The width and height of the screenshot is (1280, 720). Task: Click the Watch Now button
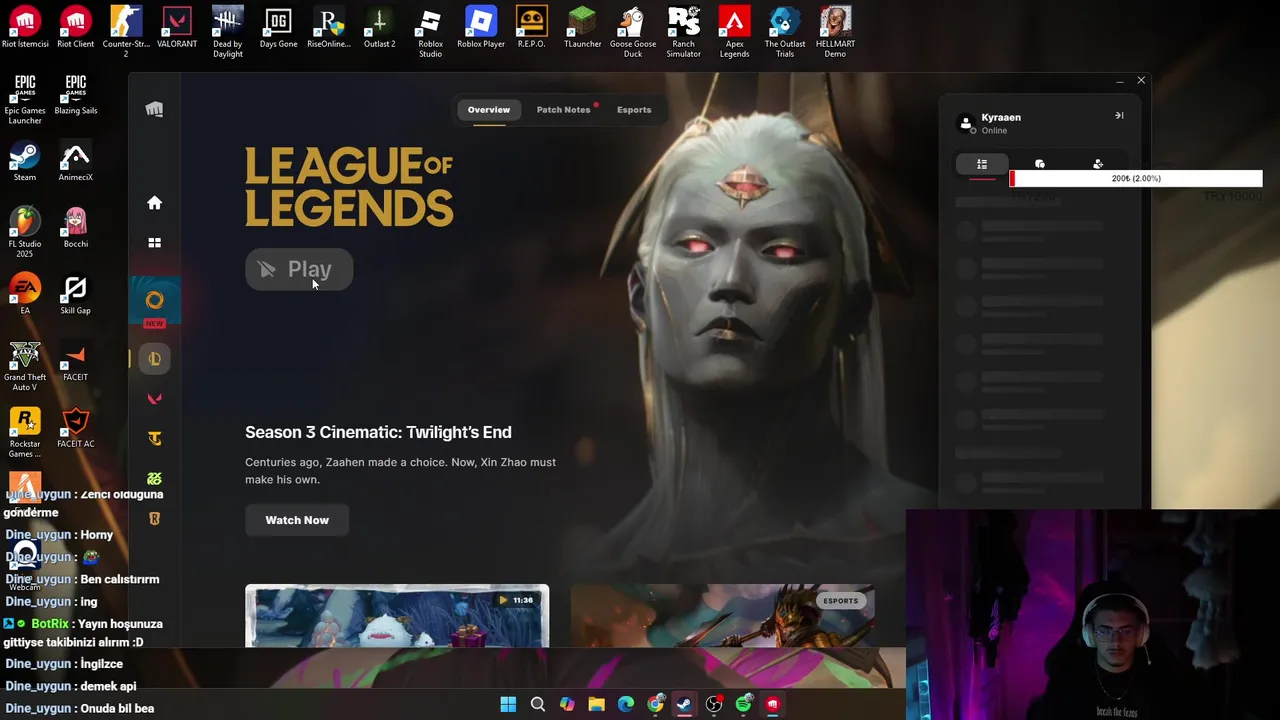coord(297,520)
